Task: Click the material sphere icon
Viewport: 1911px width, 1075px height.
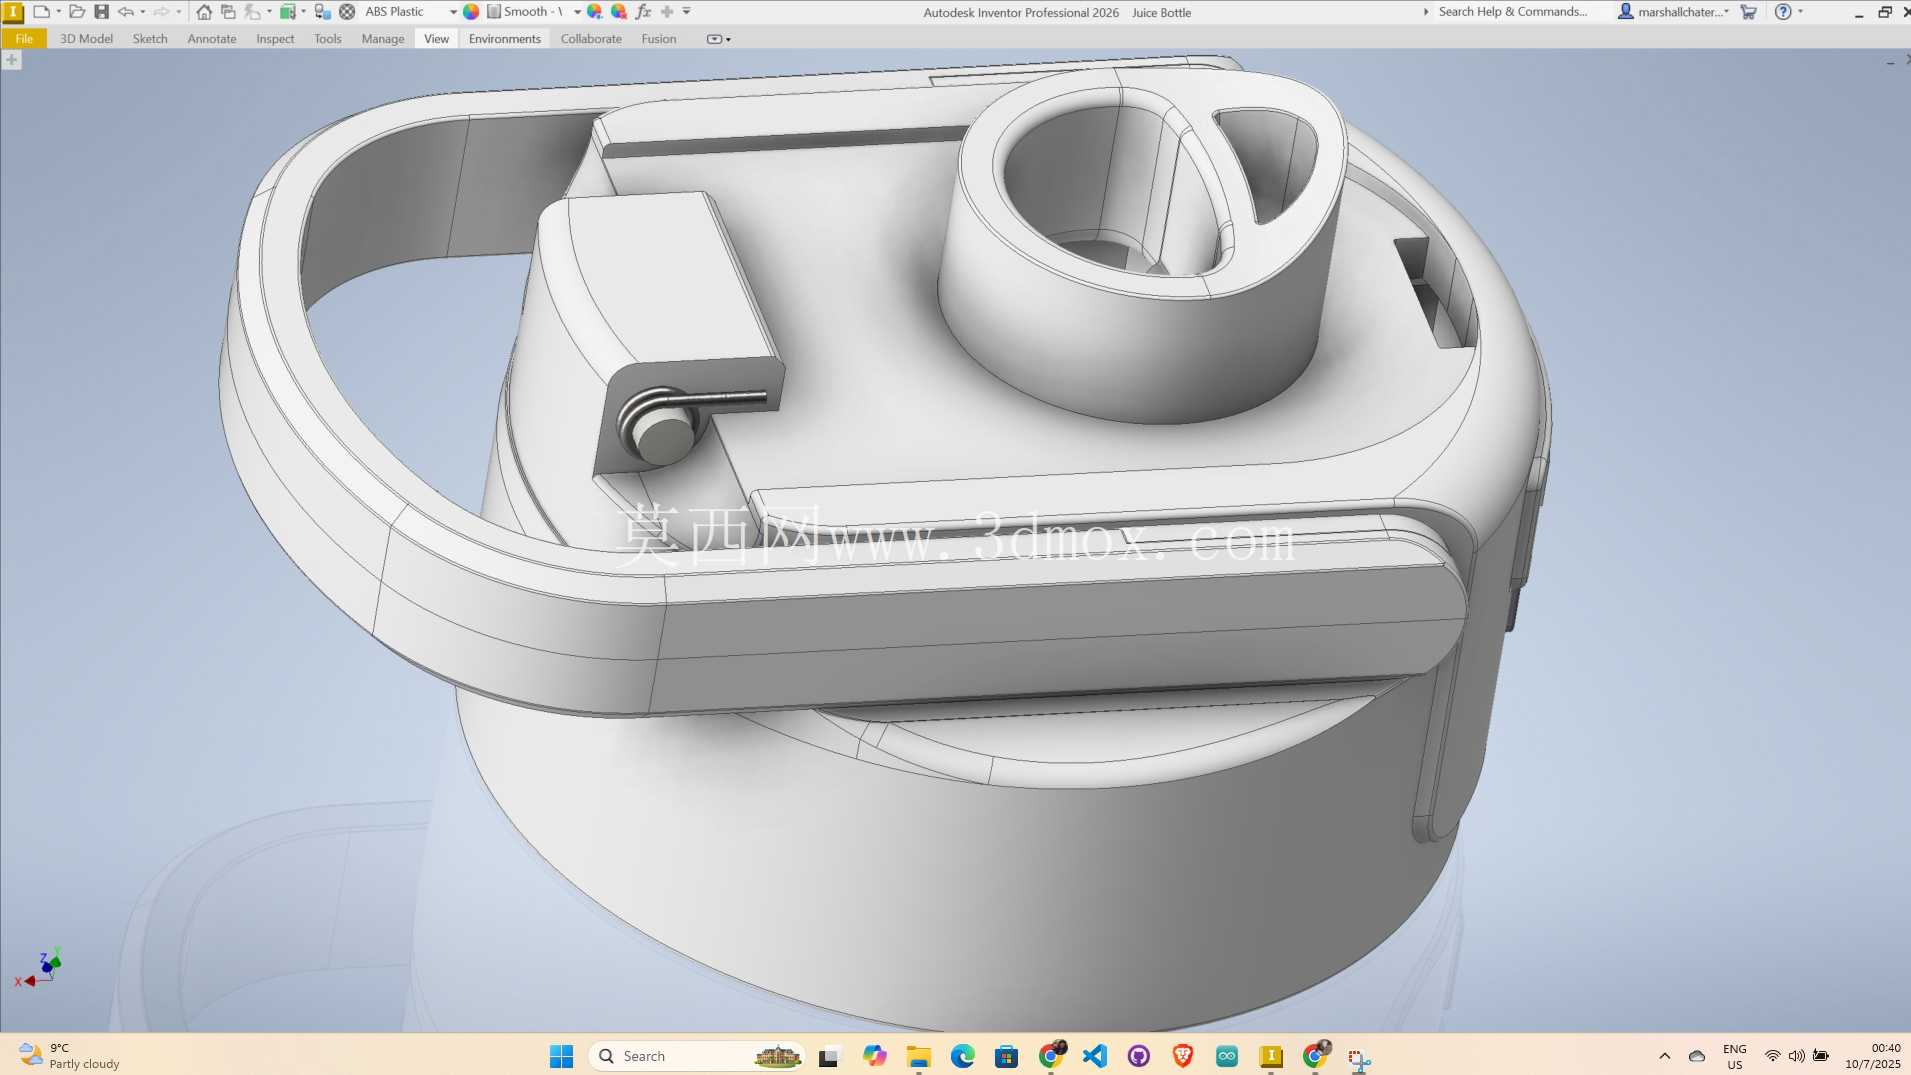Action: [347, 12]
